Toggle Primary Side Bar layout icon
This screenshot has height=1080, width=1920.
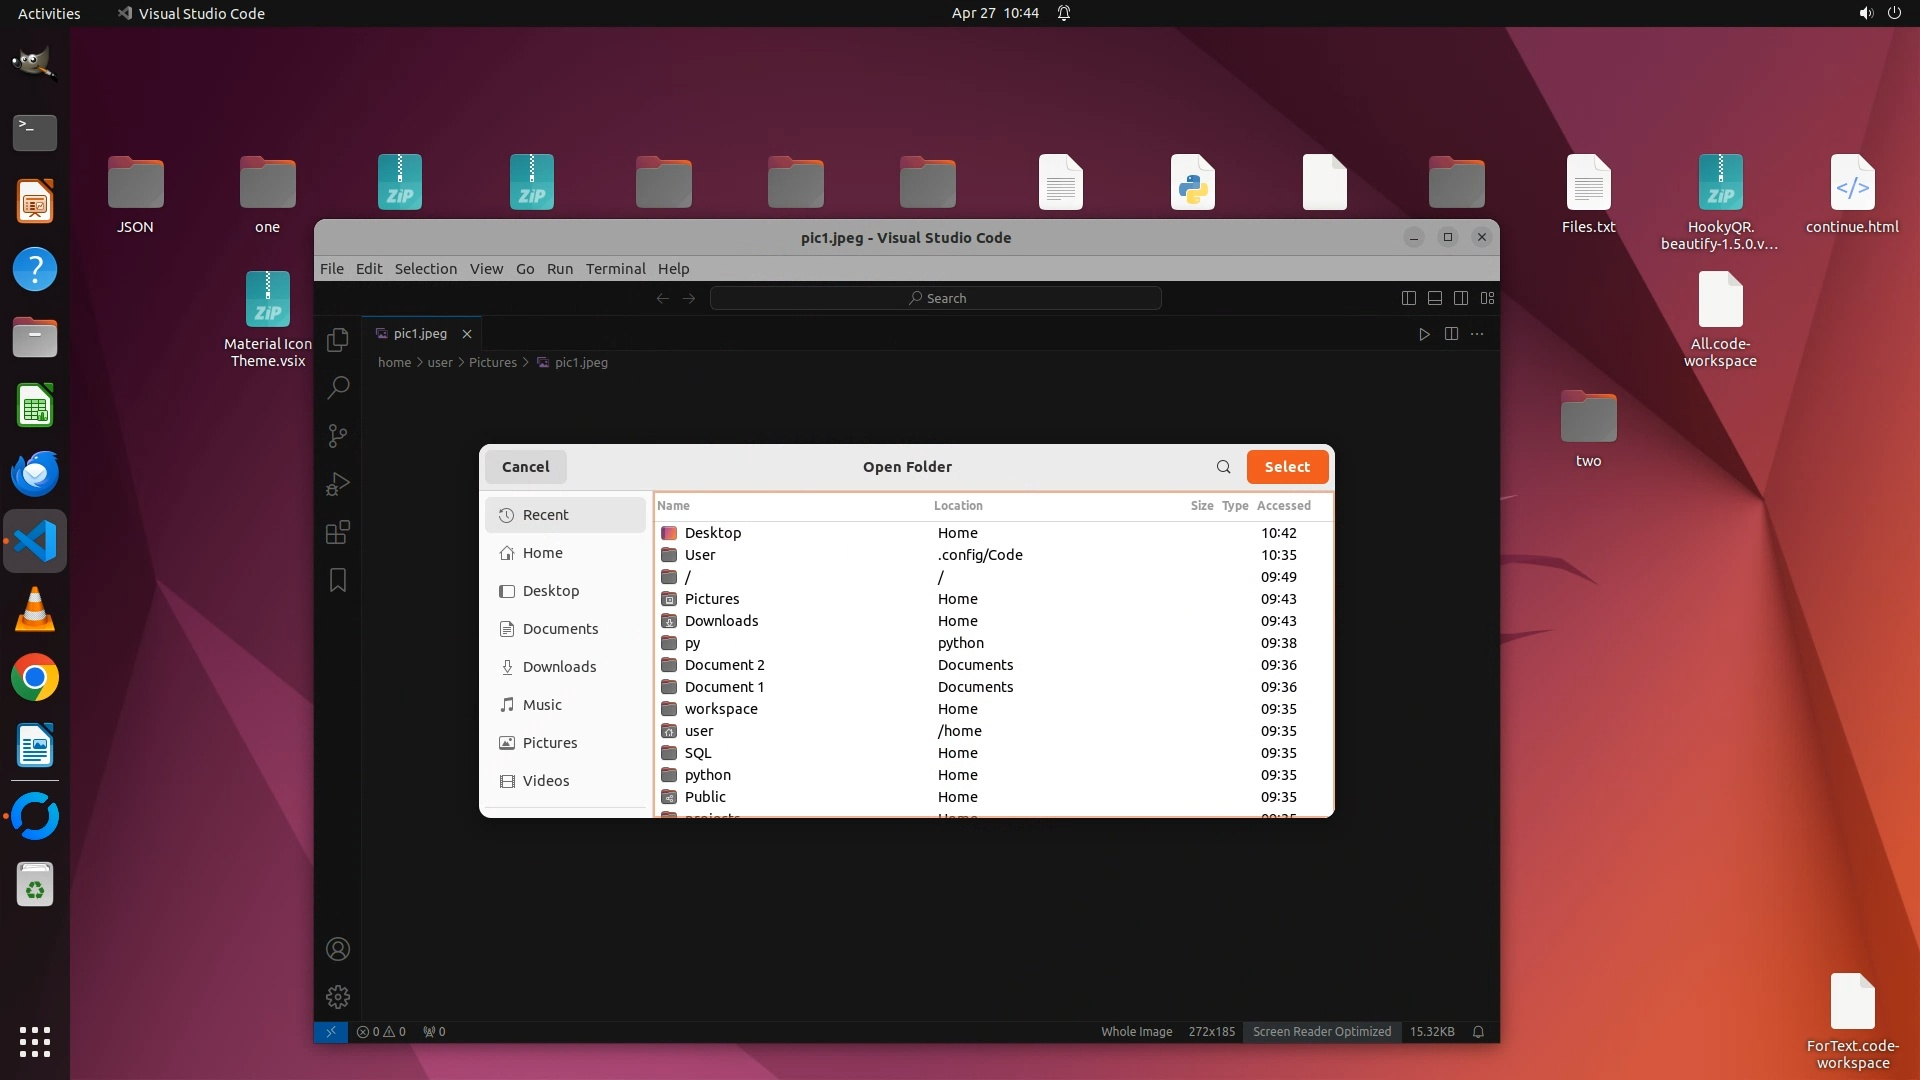pyautogui.click(x=1408, y=298)
